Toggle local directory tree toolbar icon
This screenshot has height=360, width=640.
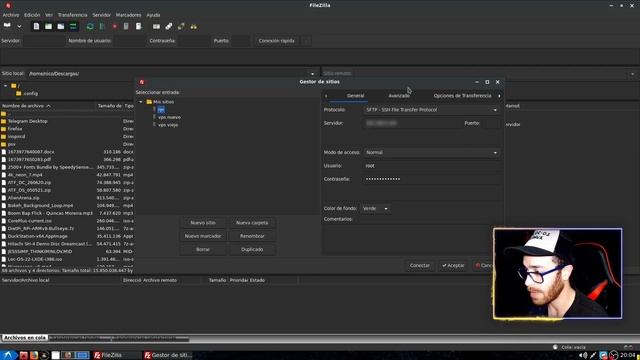coord(49,27)
